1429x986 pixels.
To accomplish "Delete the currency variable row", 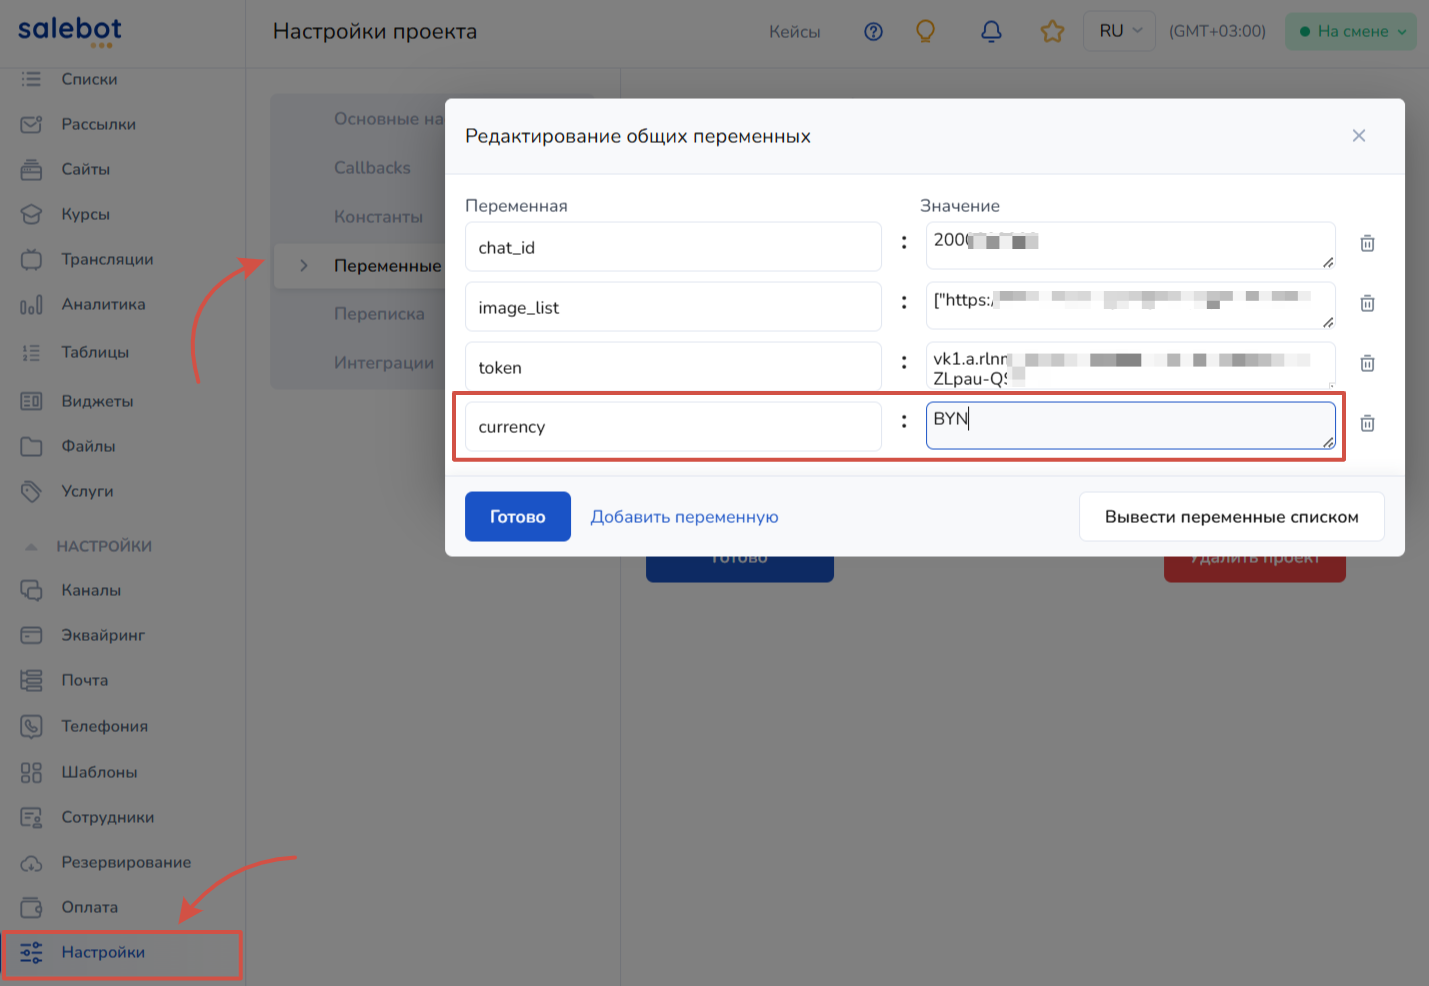I will point(1367,424).
